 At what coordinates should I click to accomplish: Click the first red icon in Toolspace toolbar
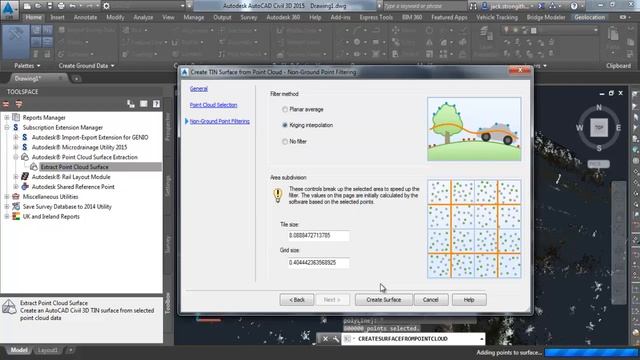click(6, 104)
